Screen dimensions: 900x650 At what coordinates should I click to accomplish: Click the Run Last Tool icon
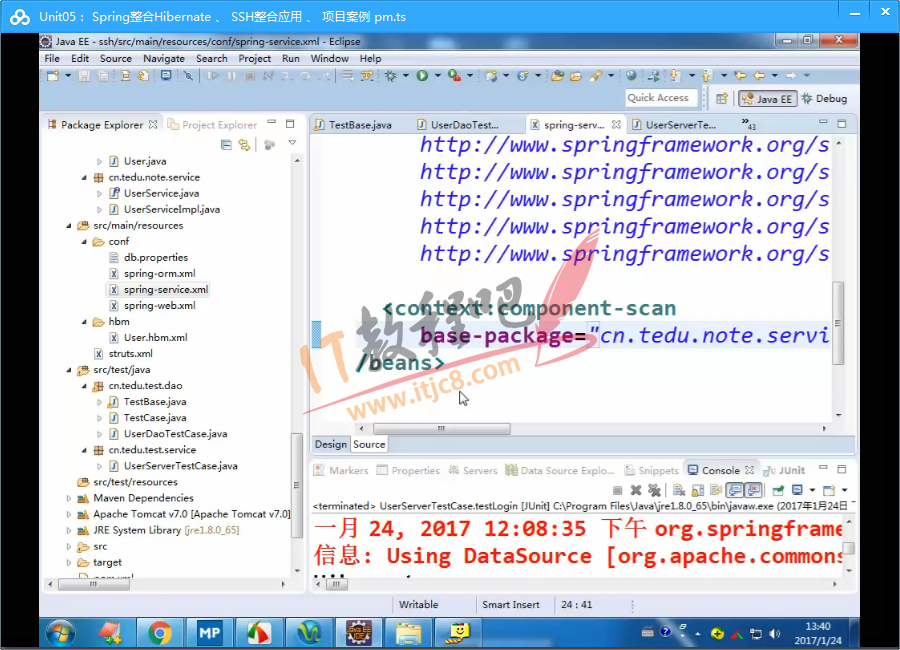click(x=455, y=75)
